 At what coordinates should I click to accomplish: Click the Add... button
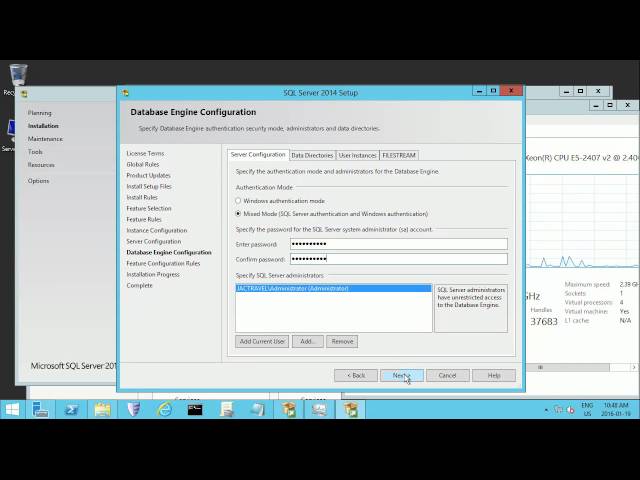click(x=308, y=341)
